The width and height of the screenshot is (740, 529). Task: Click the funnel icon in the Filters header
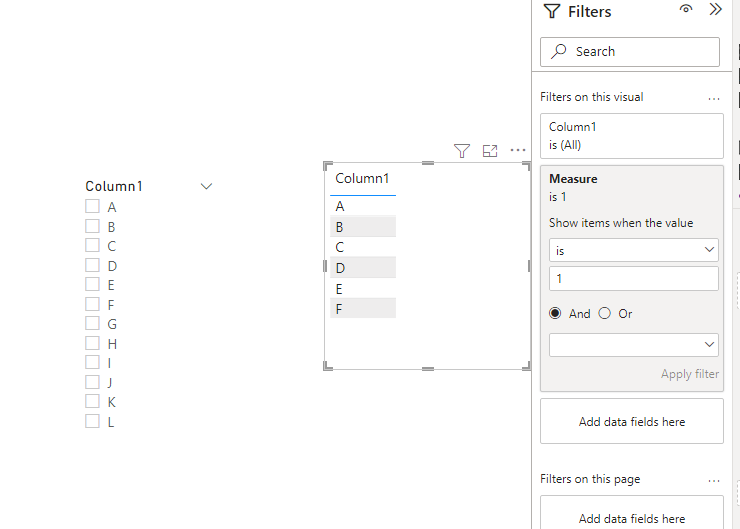[552, 11]
